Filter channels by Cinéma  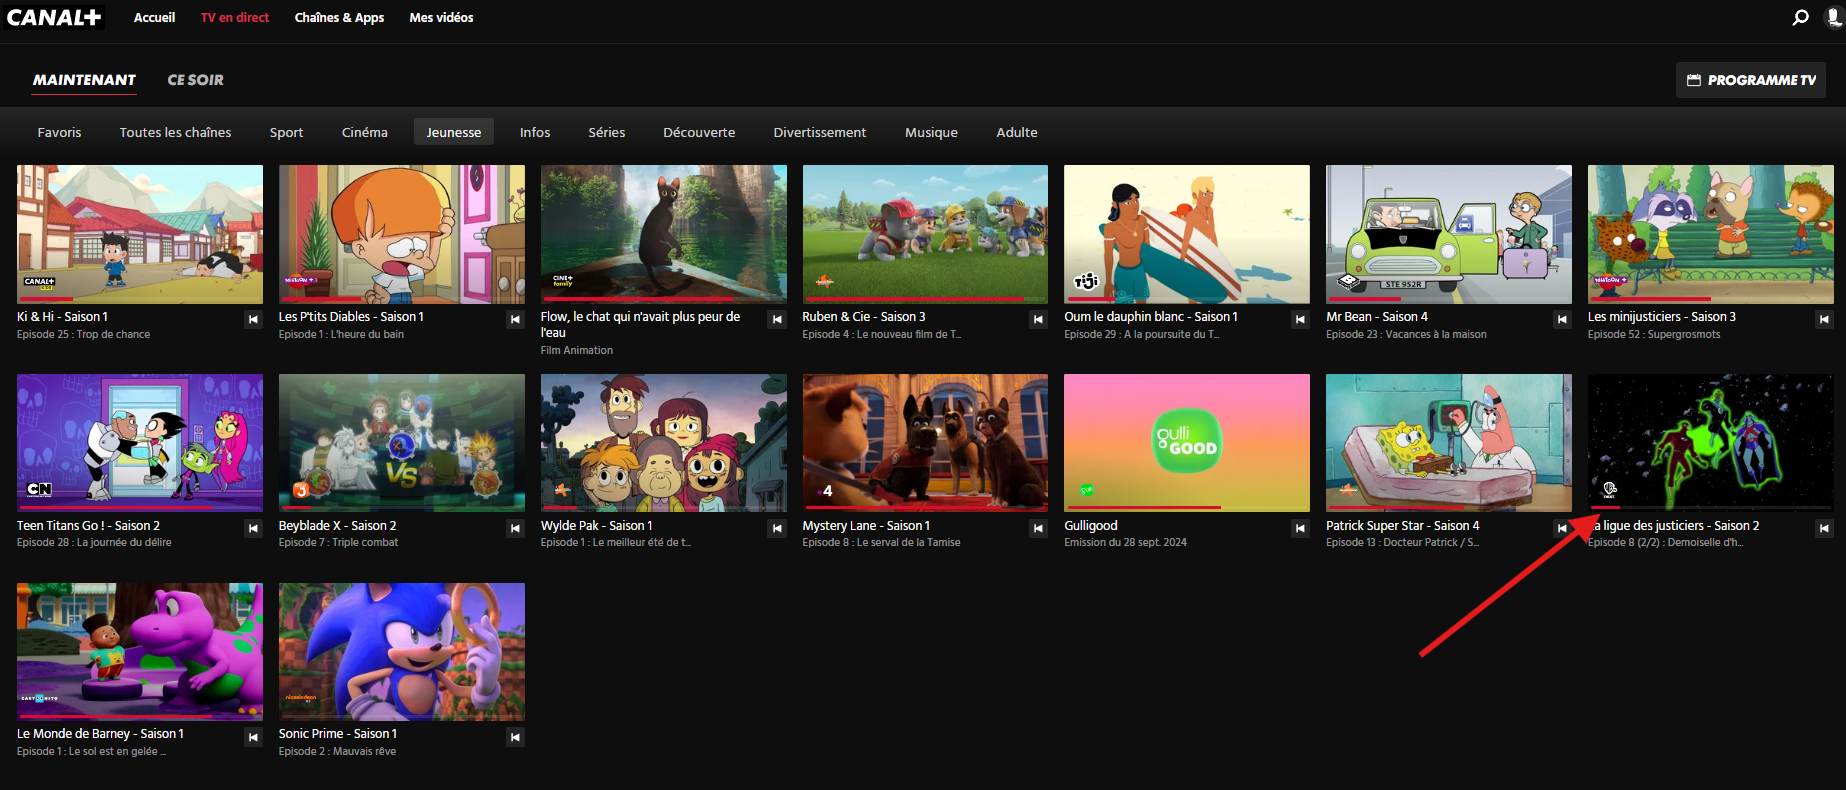pos(364,132)
